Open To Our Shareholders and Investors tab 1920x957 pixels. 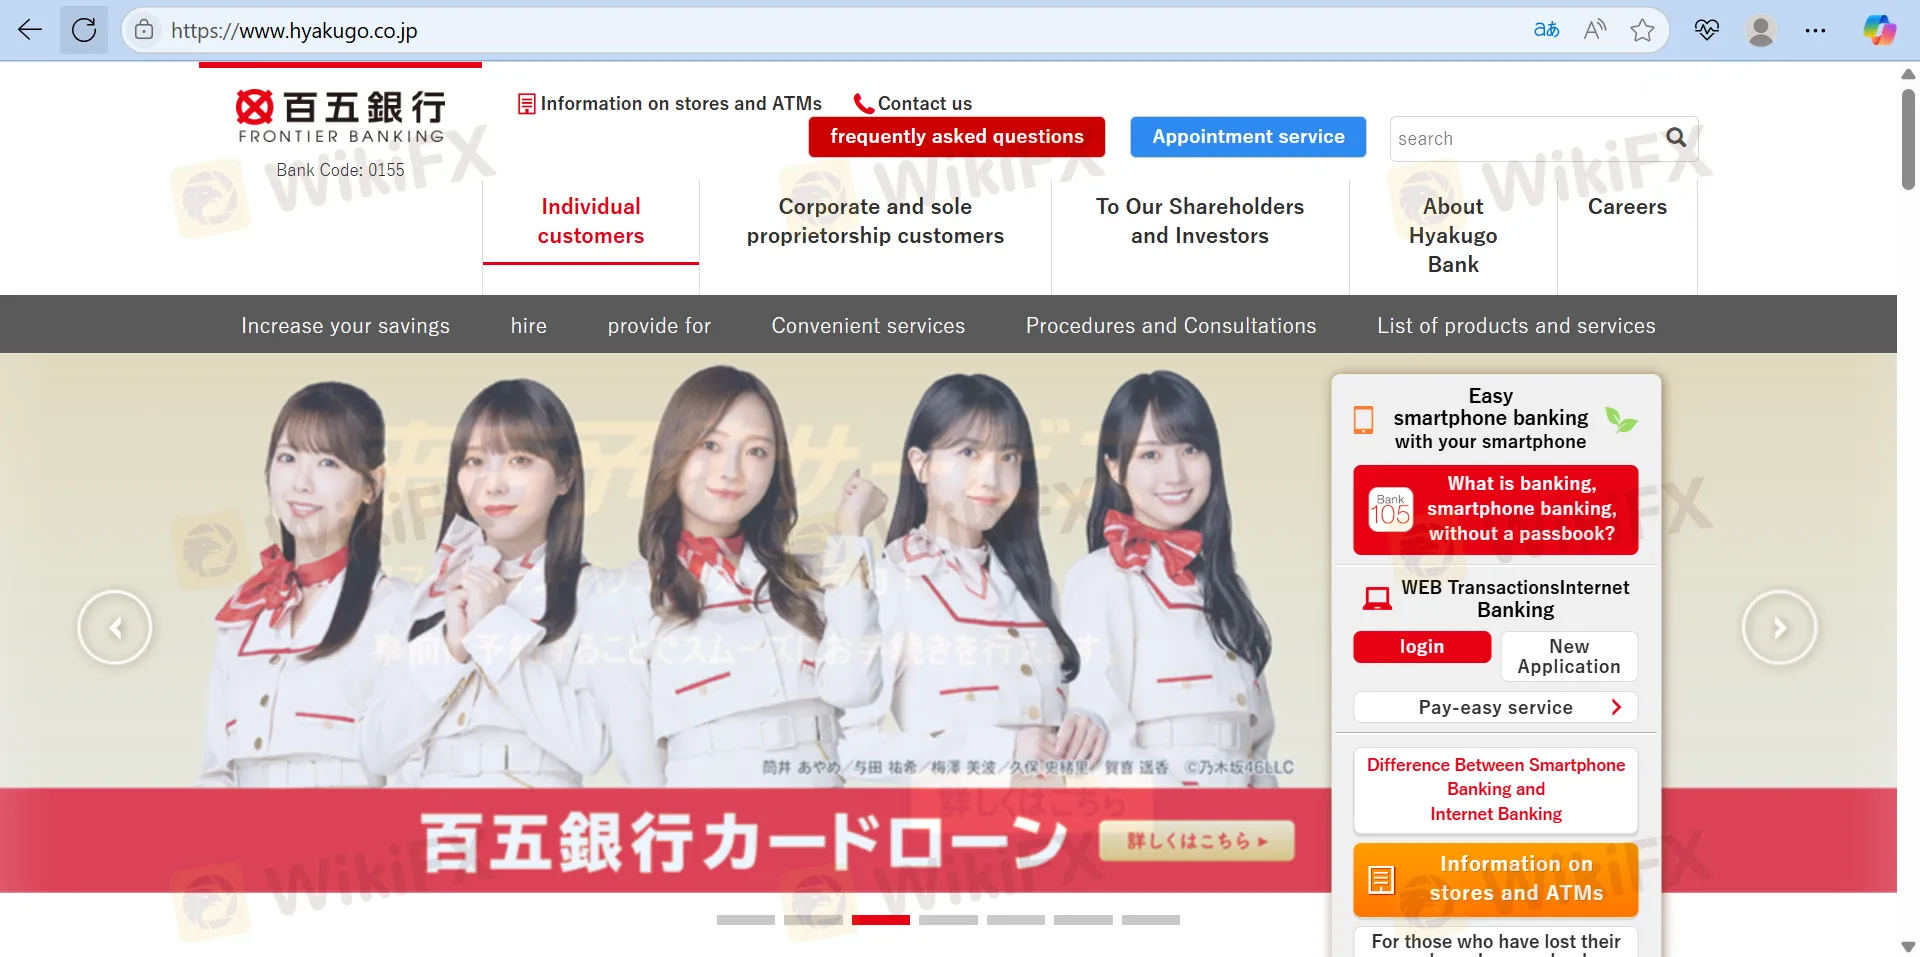1200,221
